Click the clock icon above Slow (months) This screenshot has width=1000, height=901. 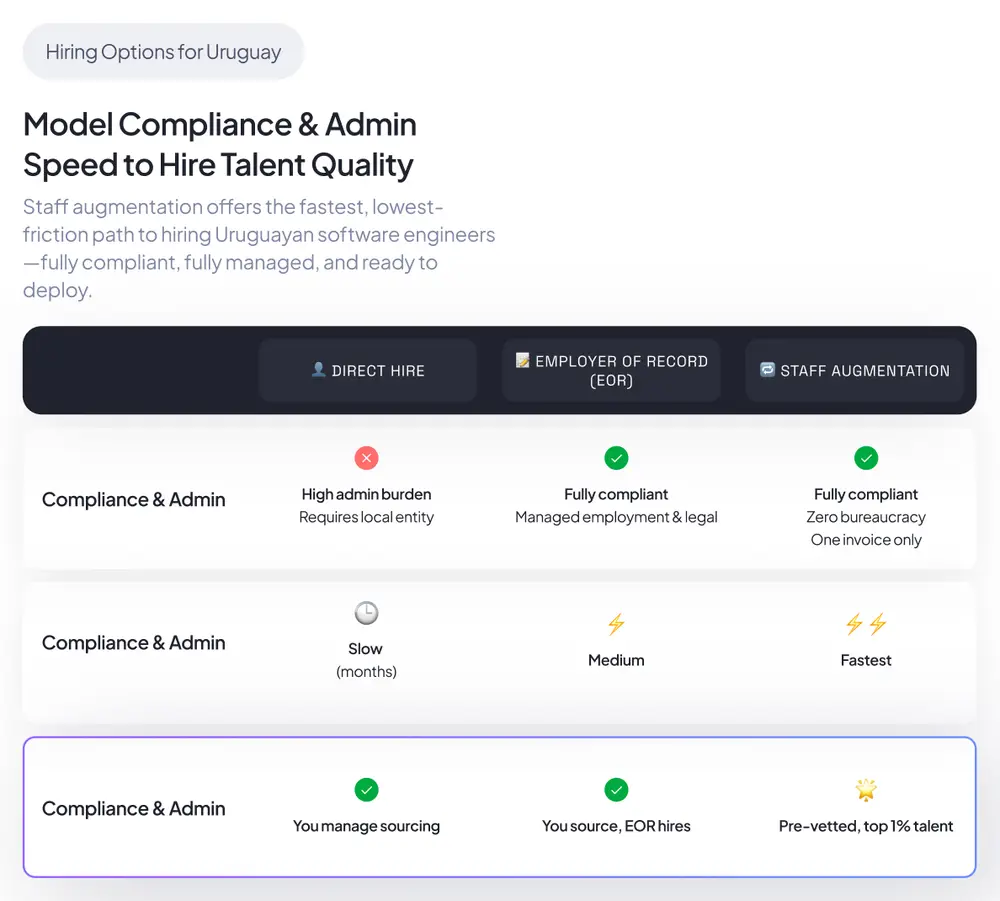point(366,613)
